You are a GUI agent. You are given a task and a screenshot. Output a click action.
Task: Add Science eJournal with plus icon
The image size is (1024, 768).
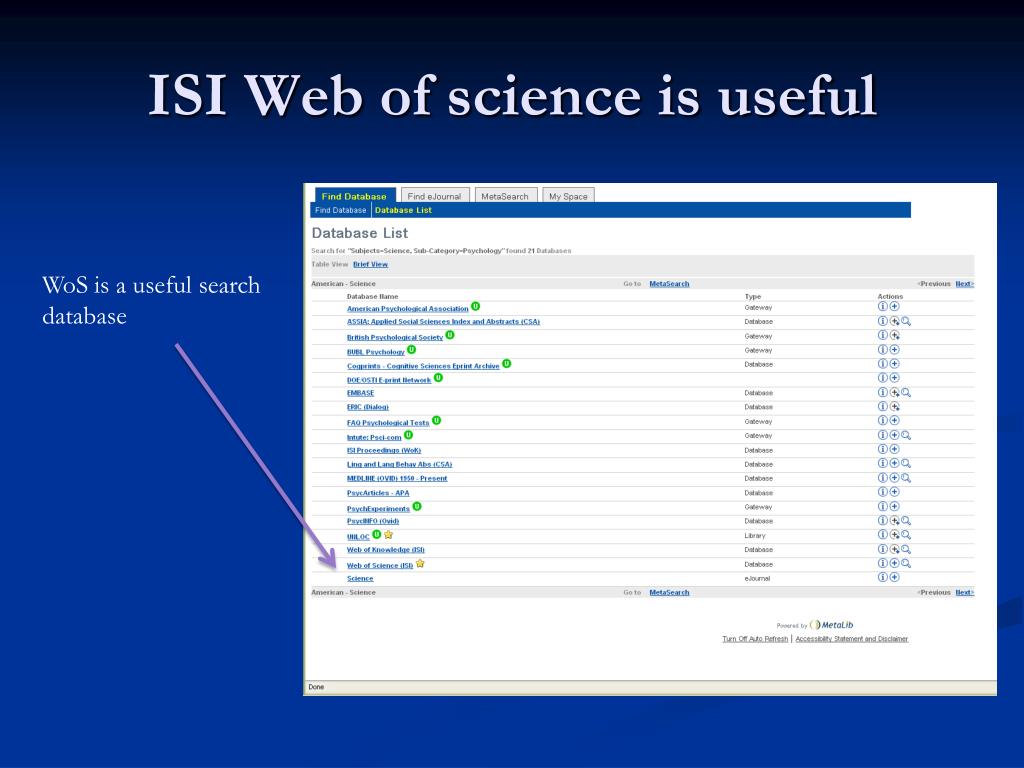(x=895, y=577)
